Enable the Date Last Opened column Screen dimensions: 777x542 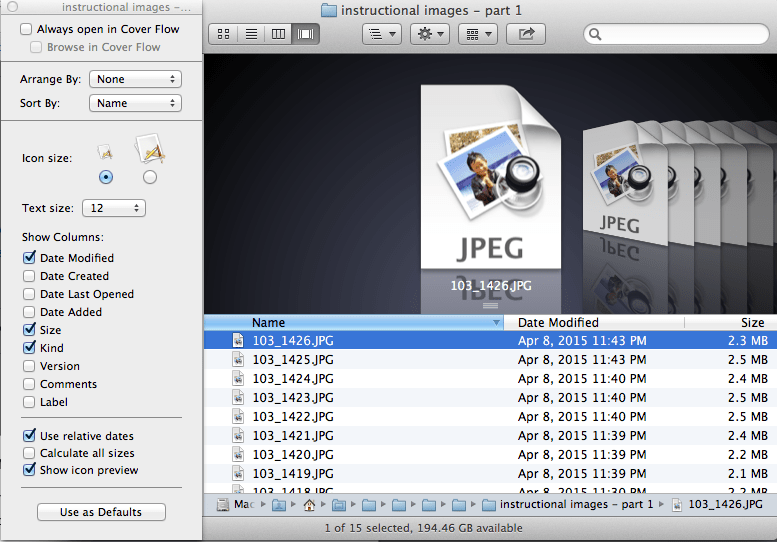[29, 294]
